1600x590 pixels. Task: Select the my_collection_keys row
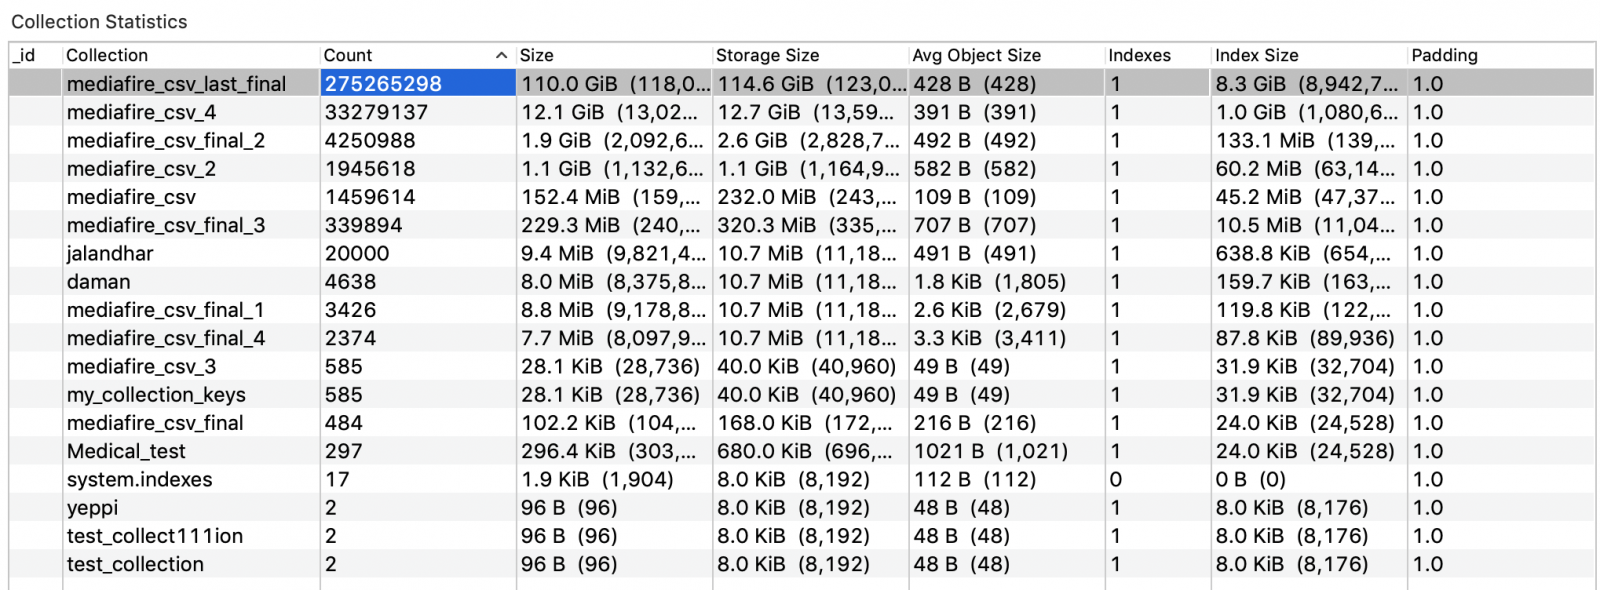pos(156,395)
